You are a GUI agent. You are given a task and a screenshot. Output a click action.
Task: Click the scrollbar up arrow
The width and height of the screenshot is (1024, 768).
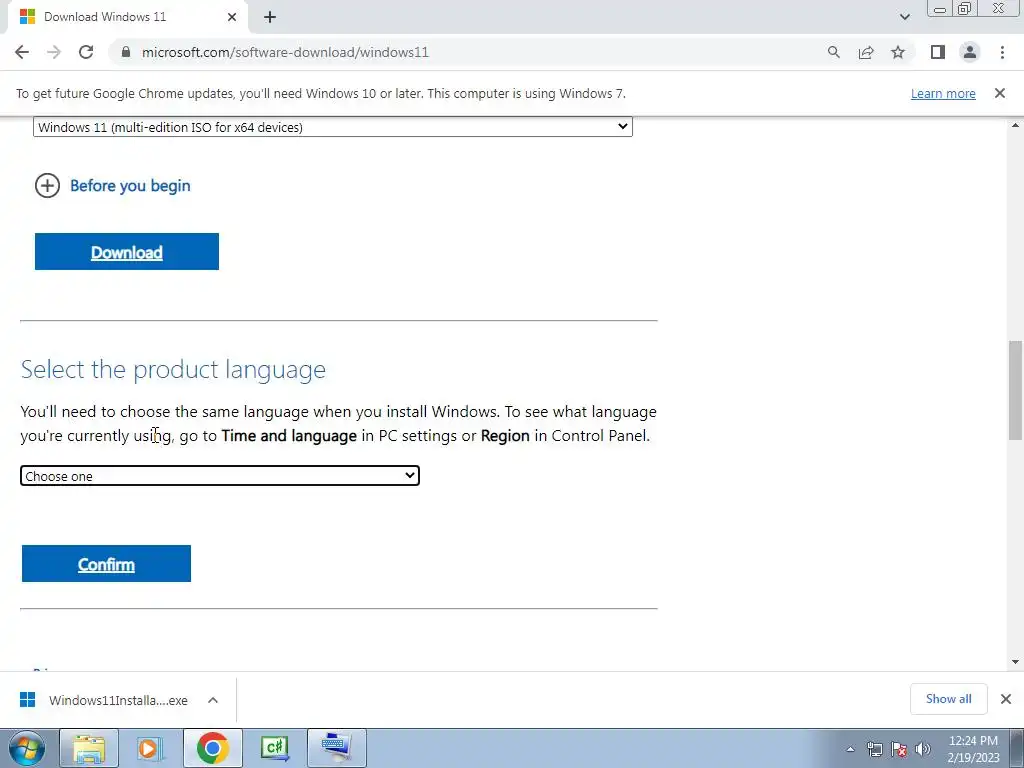(1016, 125)
